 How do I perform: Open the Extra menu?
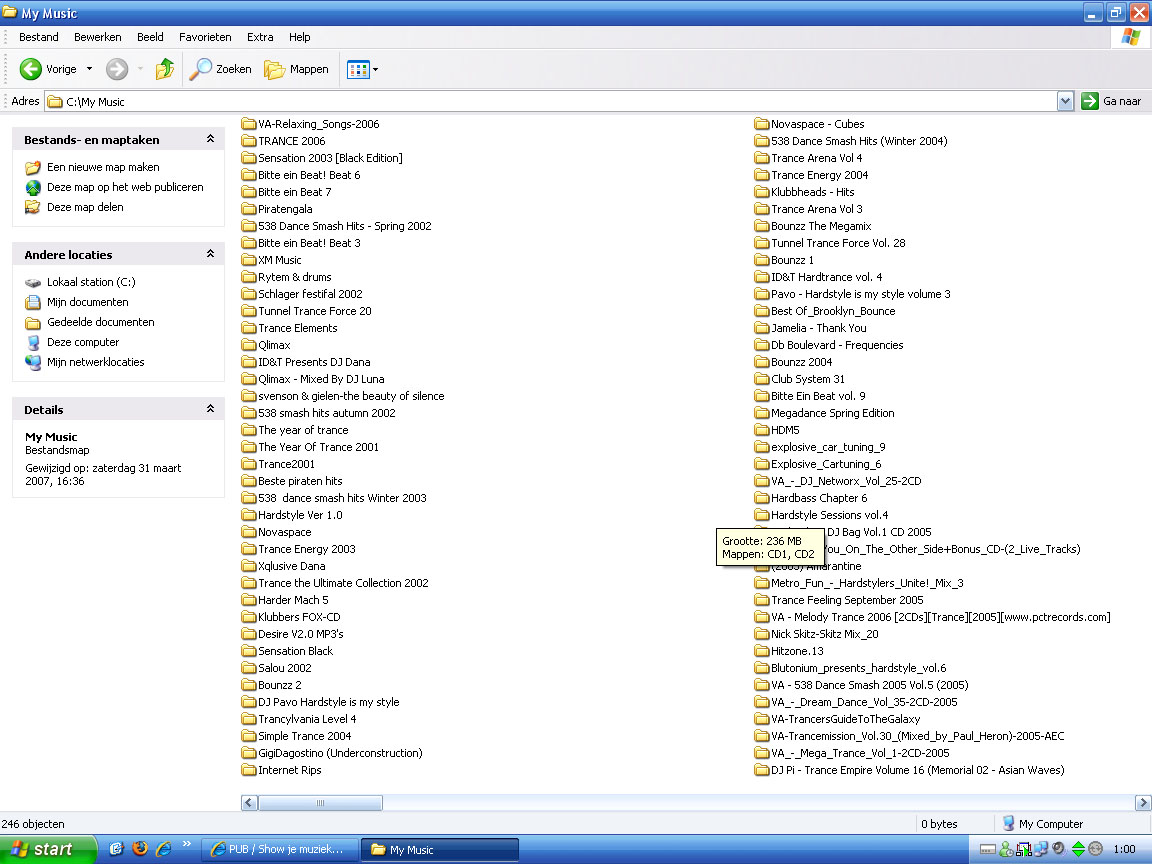point(260,37)
